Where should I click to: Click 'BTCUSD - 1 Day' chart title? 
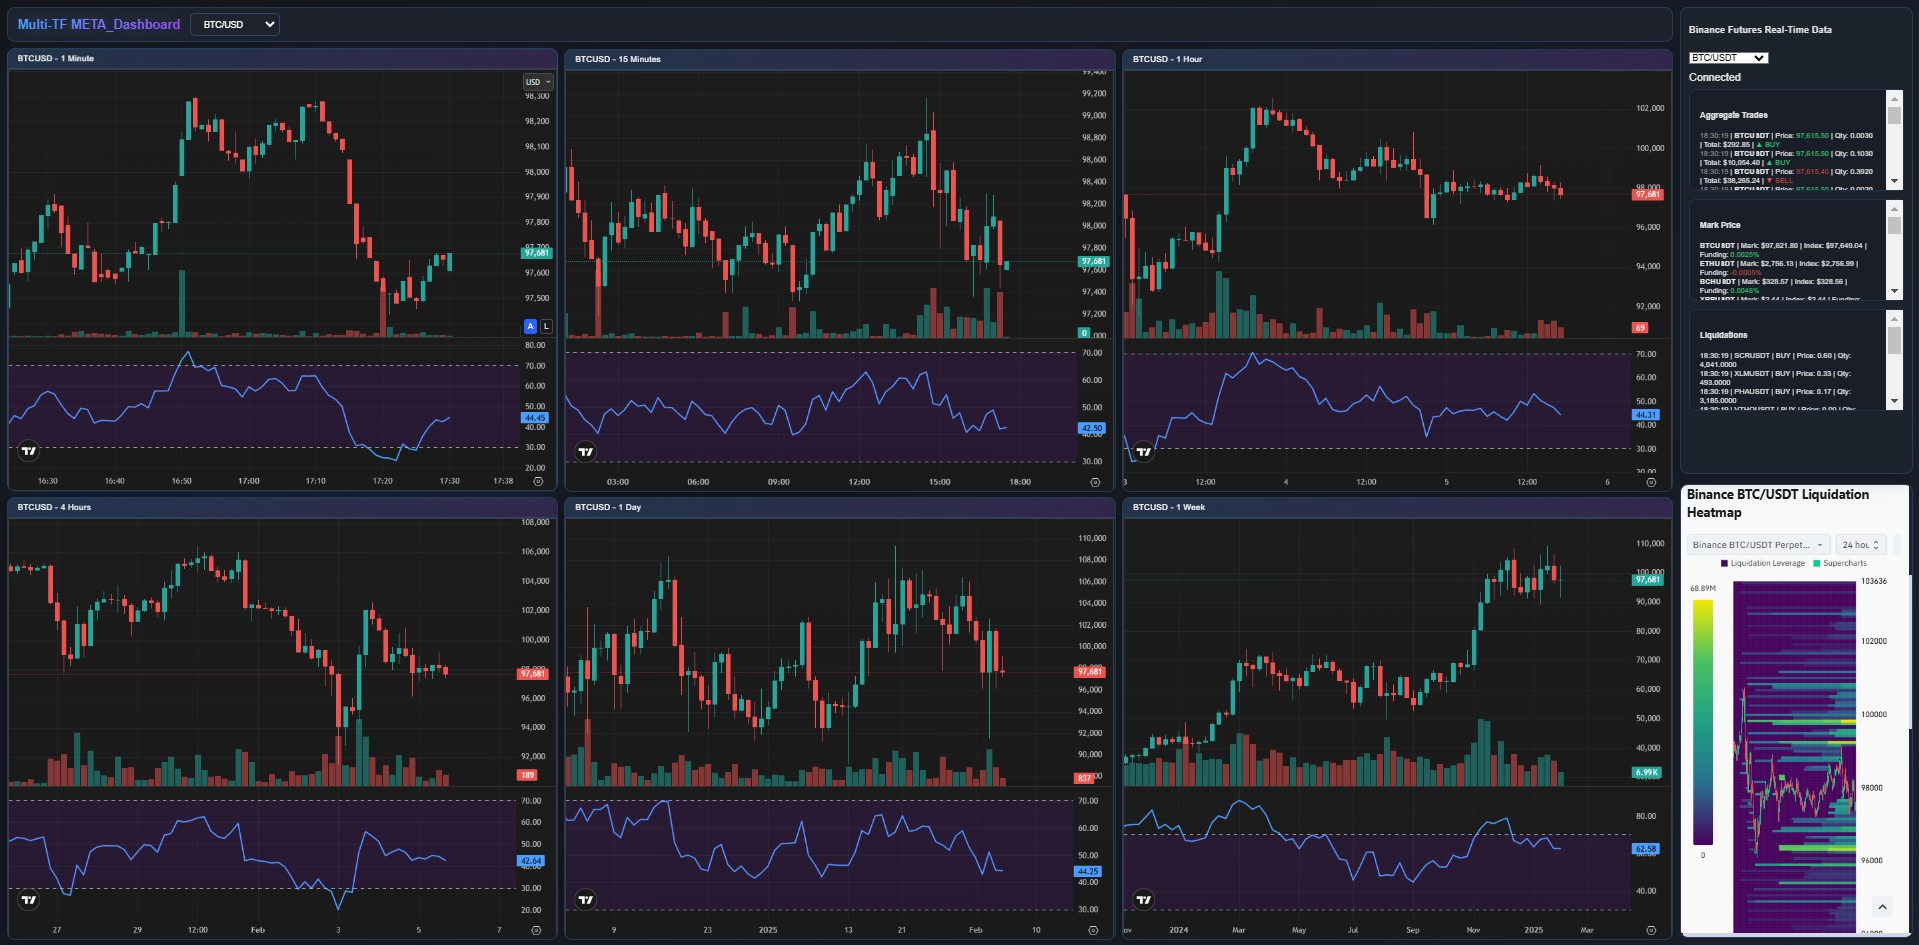point(608,507)
